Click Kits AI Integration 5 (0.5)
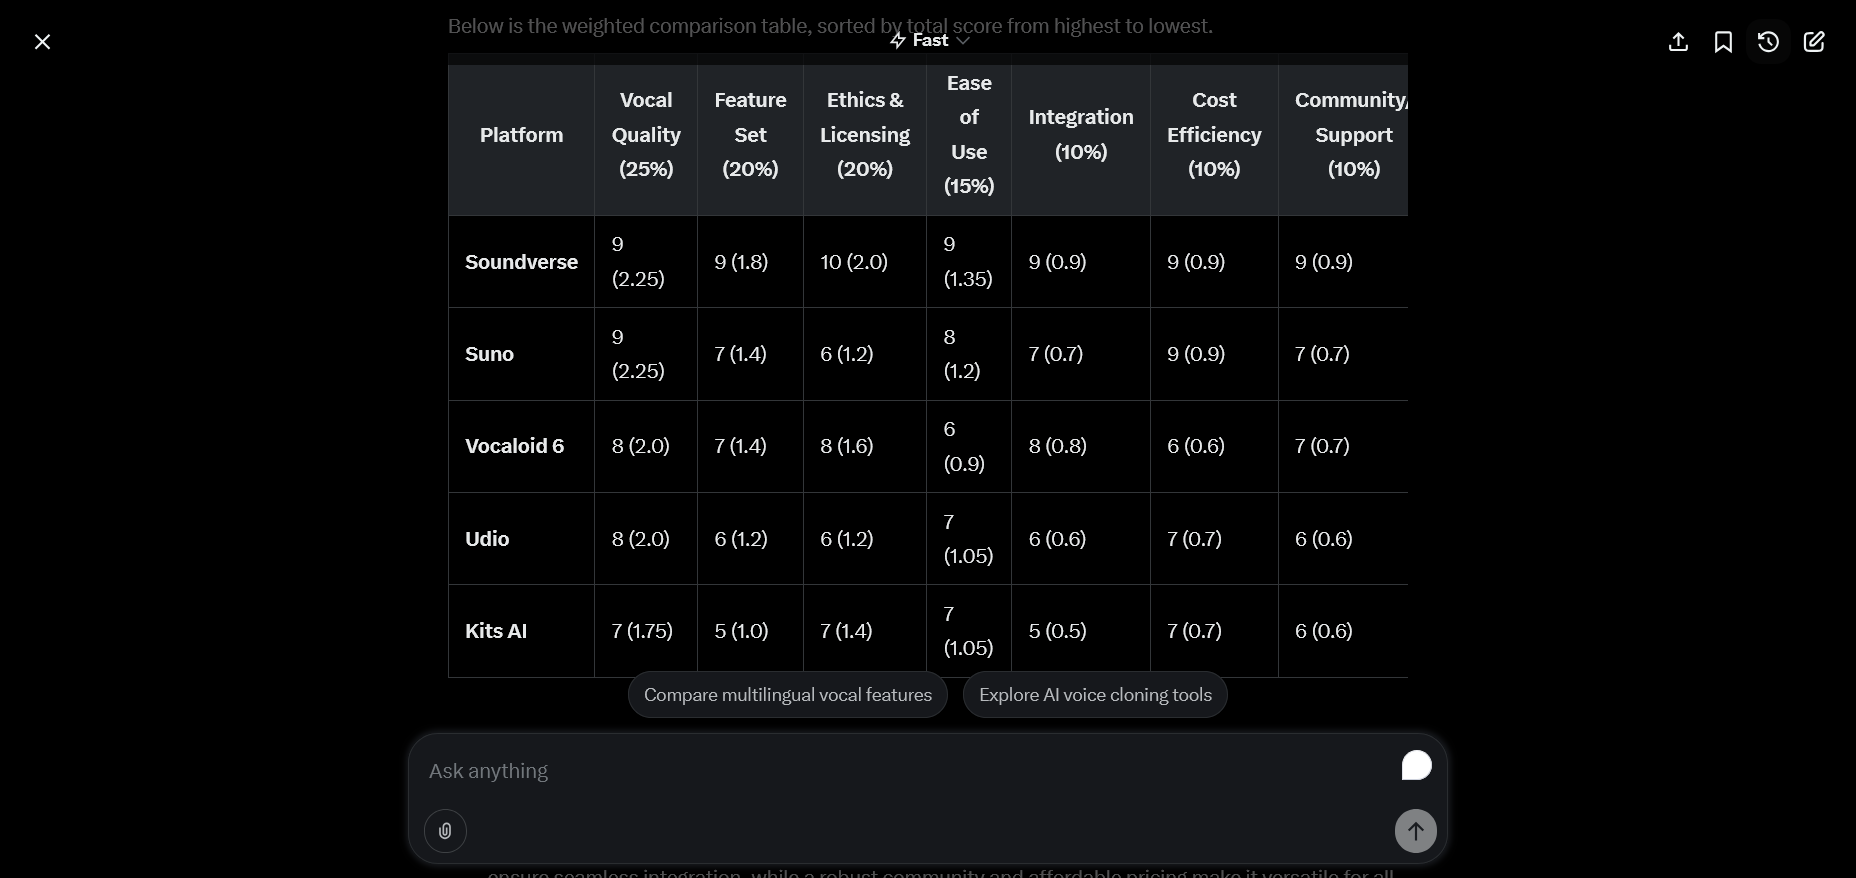This screenshot has height=878, width=1856. click(1057, 631)
